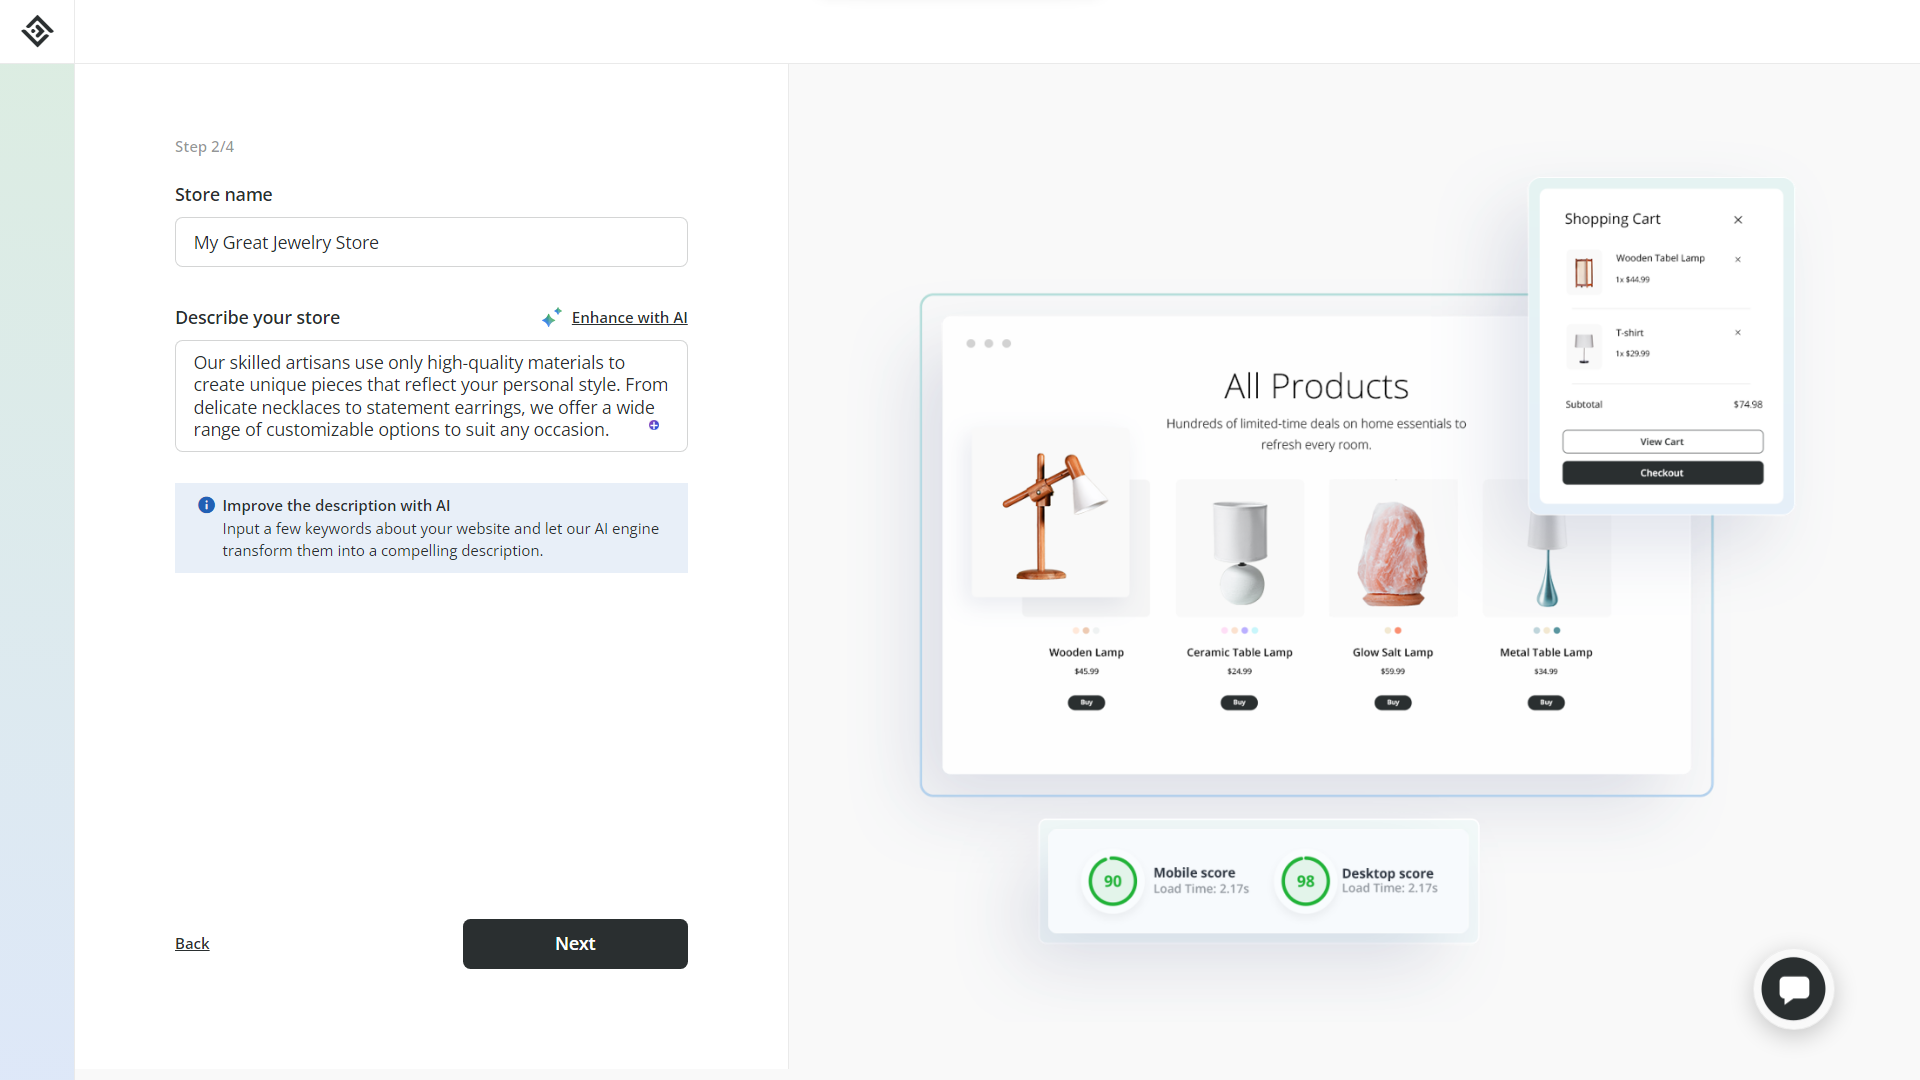Select the All Products tab area
Viewport: 1920px width, 1080px height.
(x=1315, y=385)
